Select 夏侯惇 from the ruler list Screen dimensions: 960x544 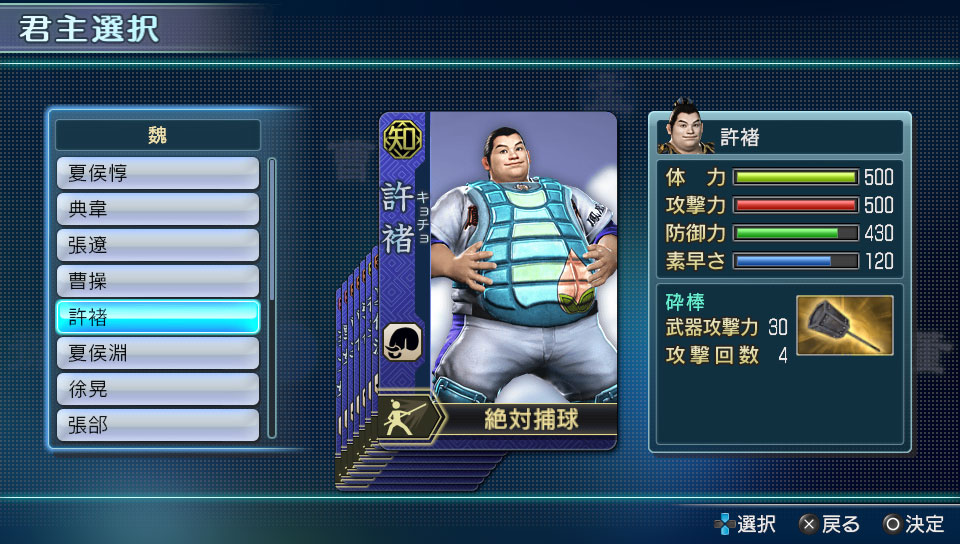pos(158,173)
